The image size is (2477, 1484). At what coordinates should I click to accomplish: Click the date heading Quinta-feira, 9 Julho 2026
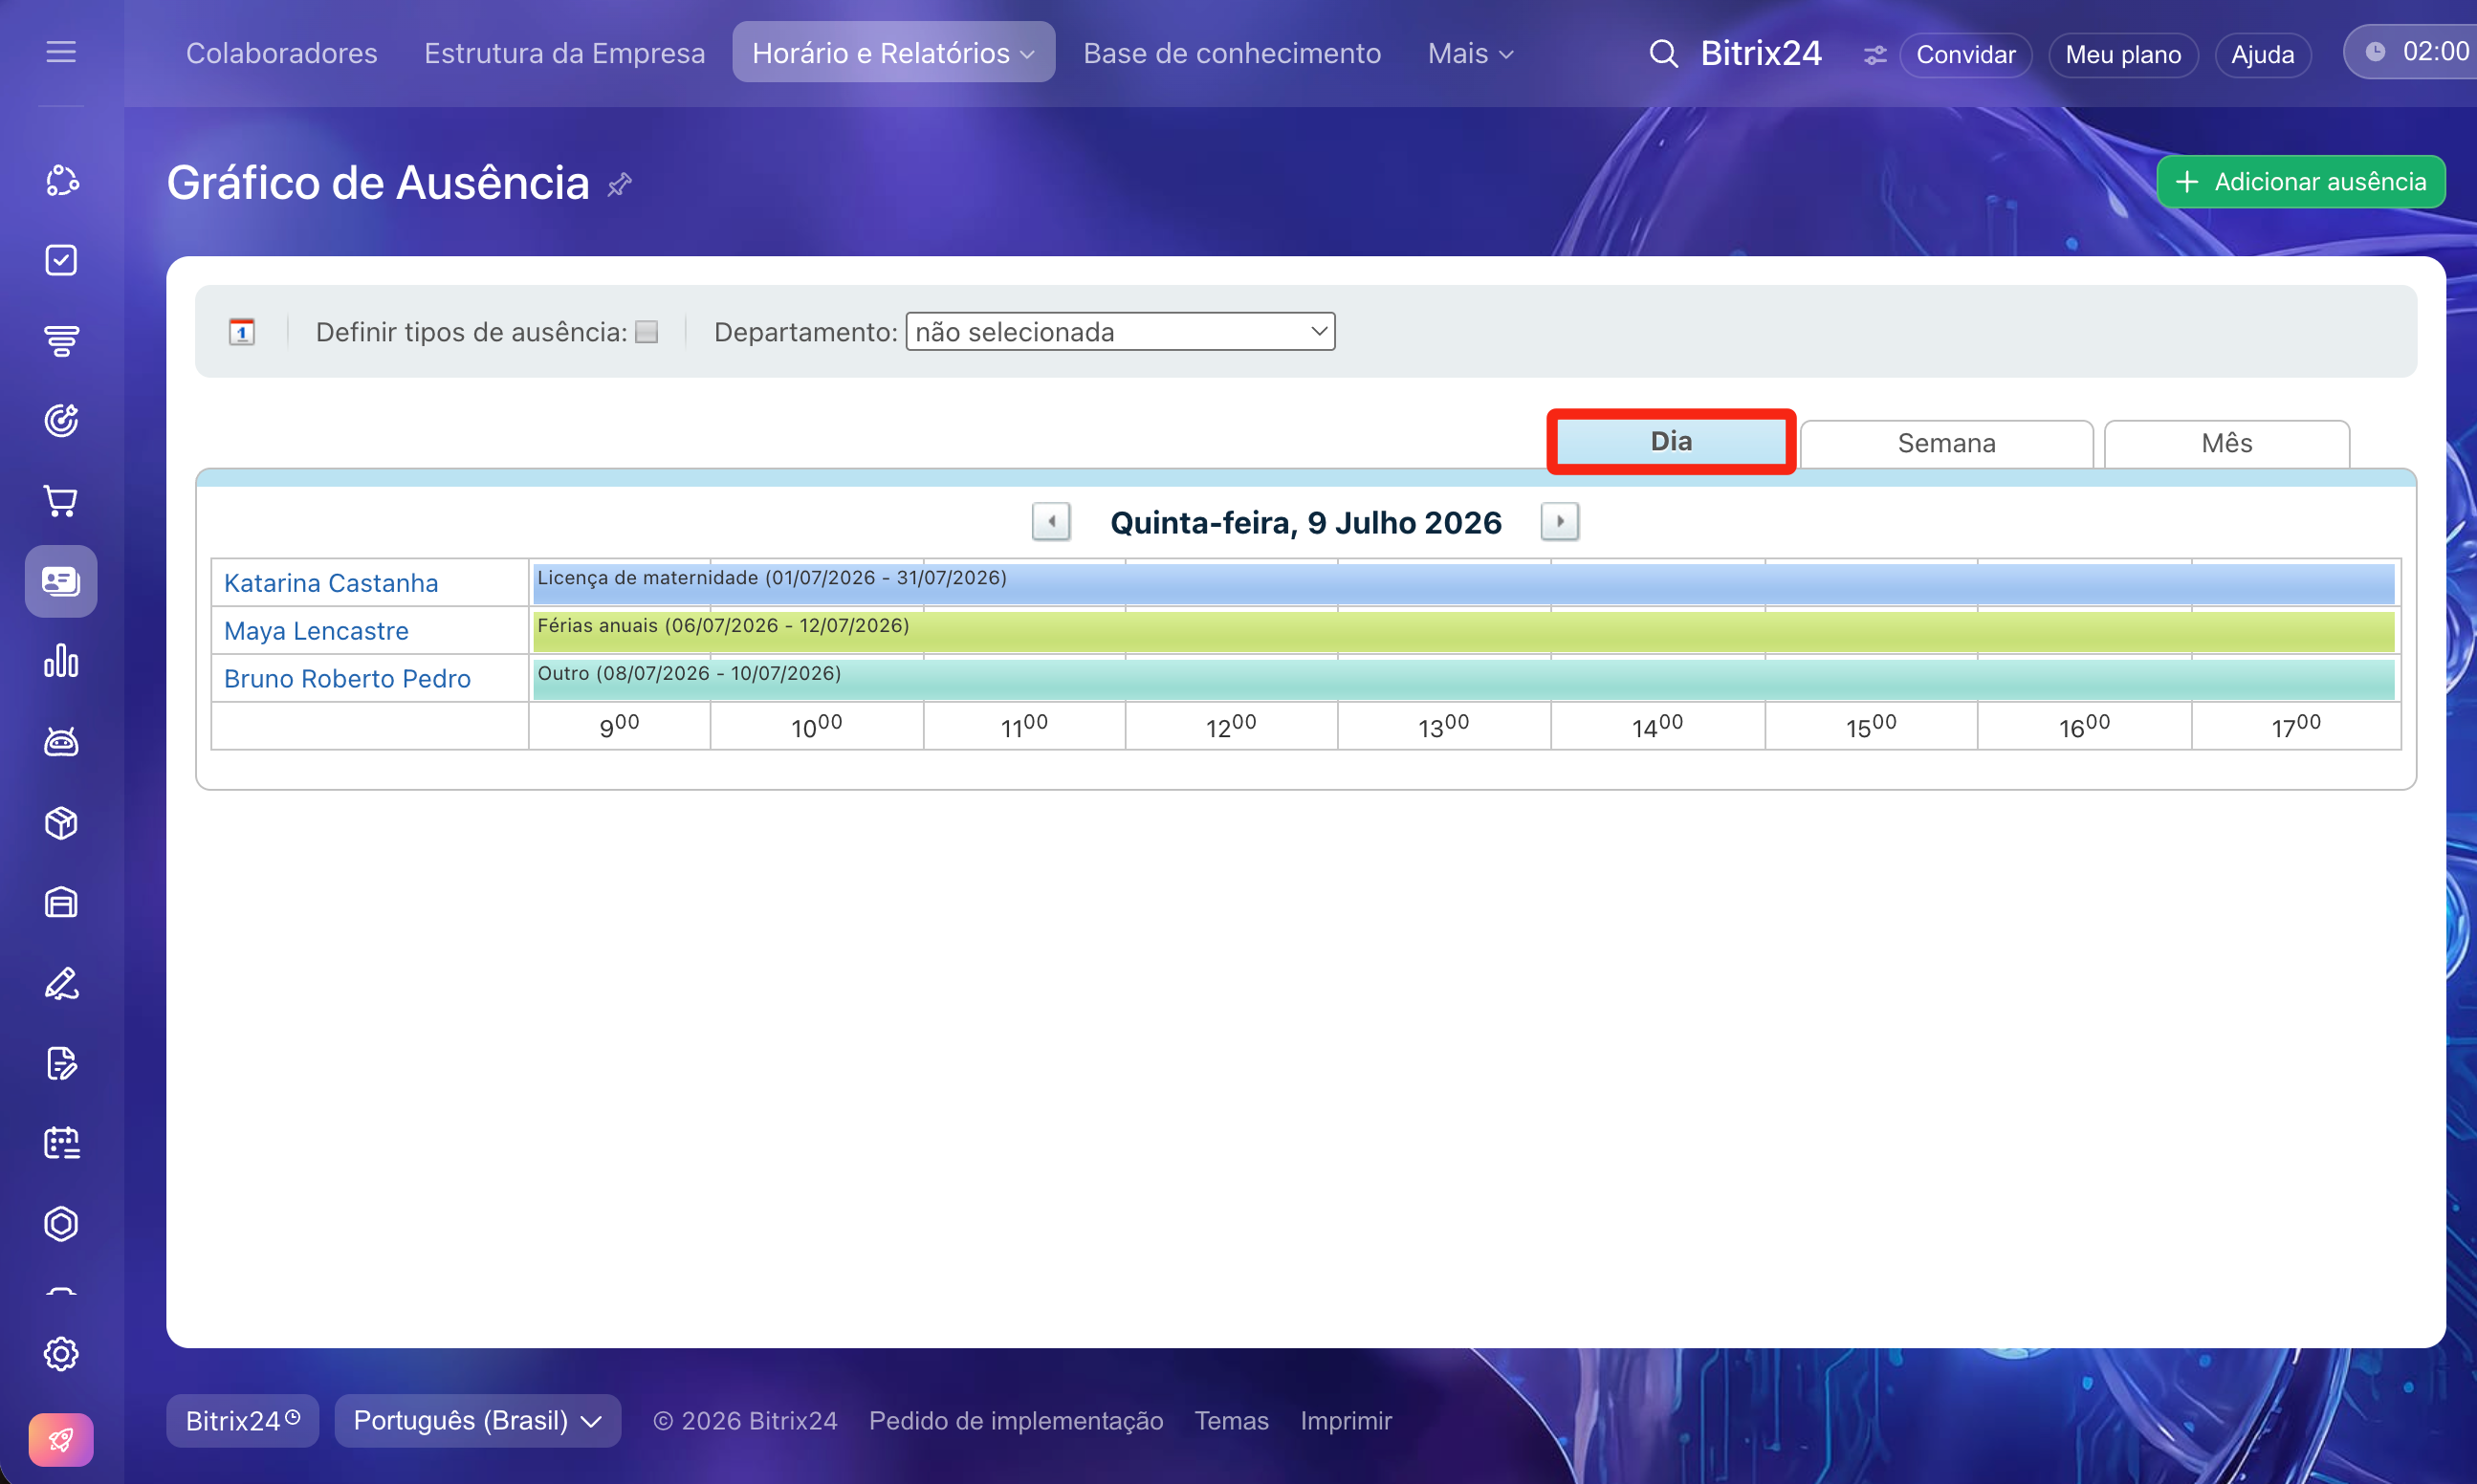(1305, 522)
